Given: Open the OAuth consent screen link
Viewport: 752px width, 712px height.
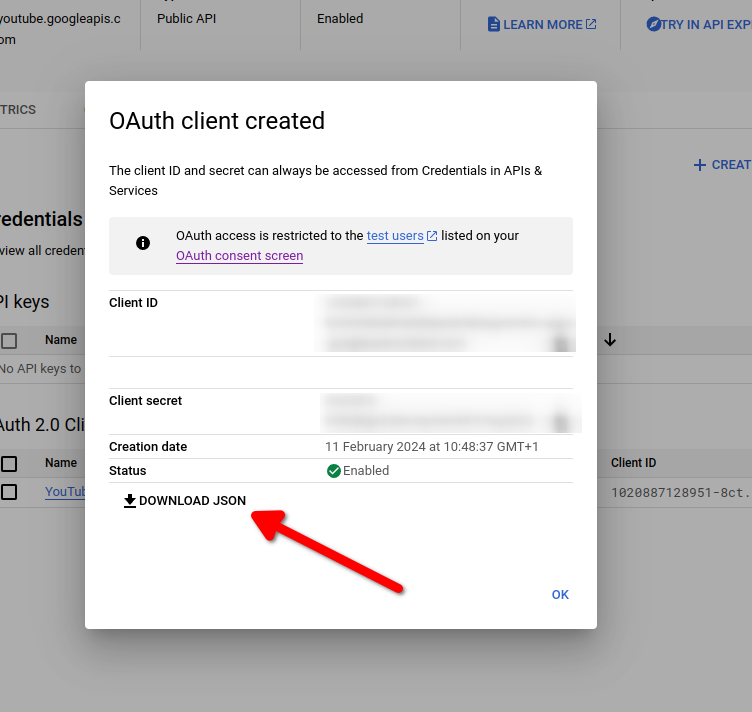Looking at the screenshot, I should click(239, 256).
